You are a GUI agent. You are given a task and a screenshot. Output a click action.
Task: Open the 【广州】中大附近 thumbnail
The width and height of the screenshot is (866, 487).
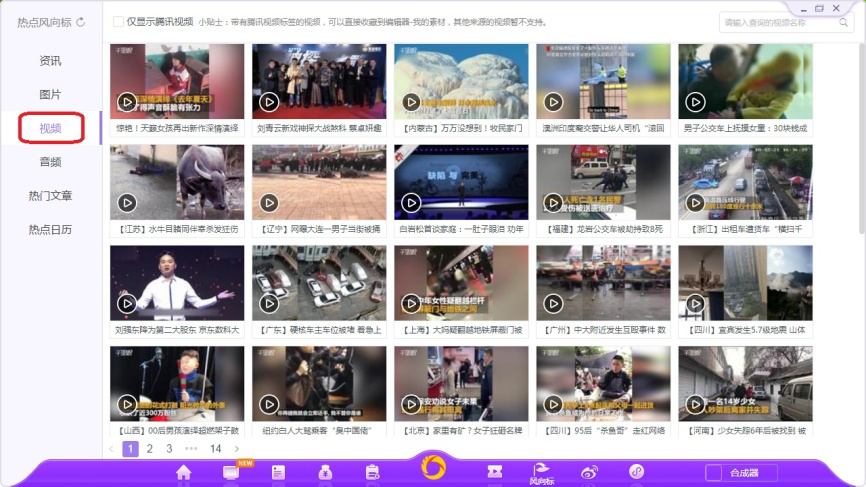pyautogui.click(x=603, y=283)
